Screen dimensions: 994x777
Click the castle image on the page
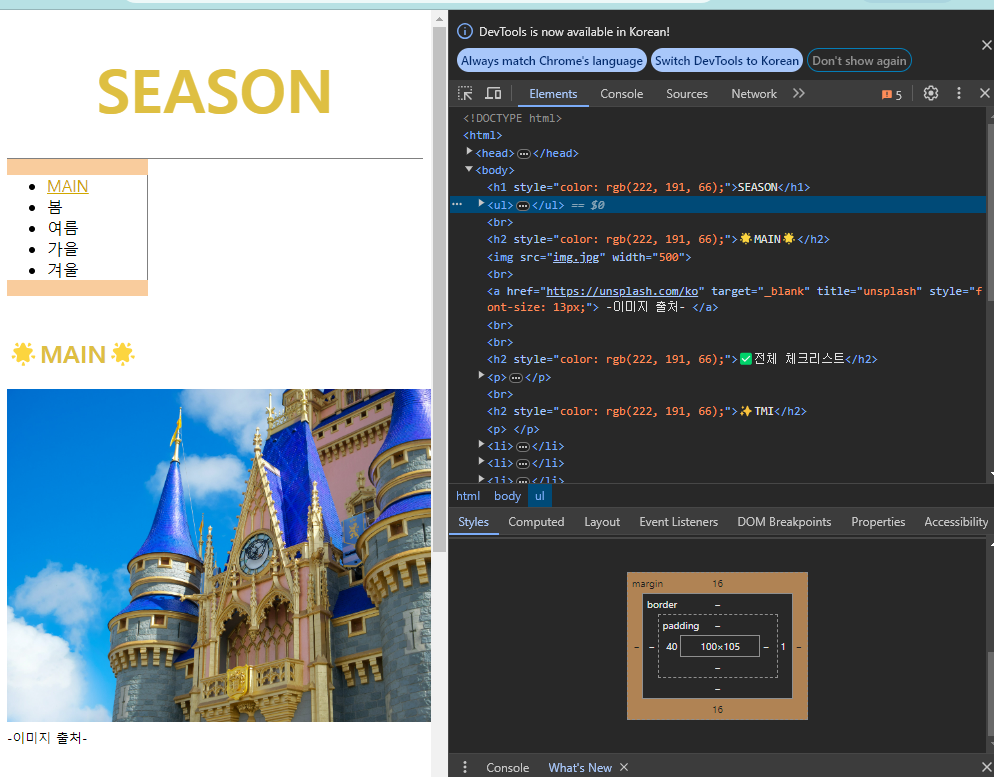219,555
